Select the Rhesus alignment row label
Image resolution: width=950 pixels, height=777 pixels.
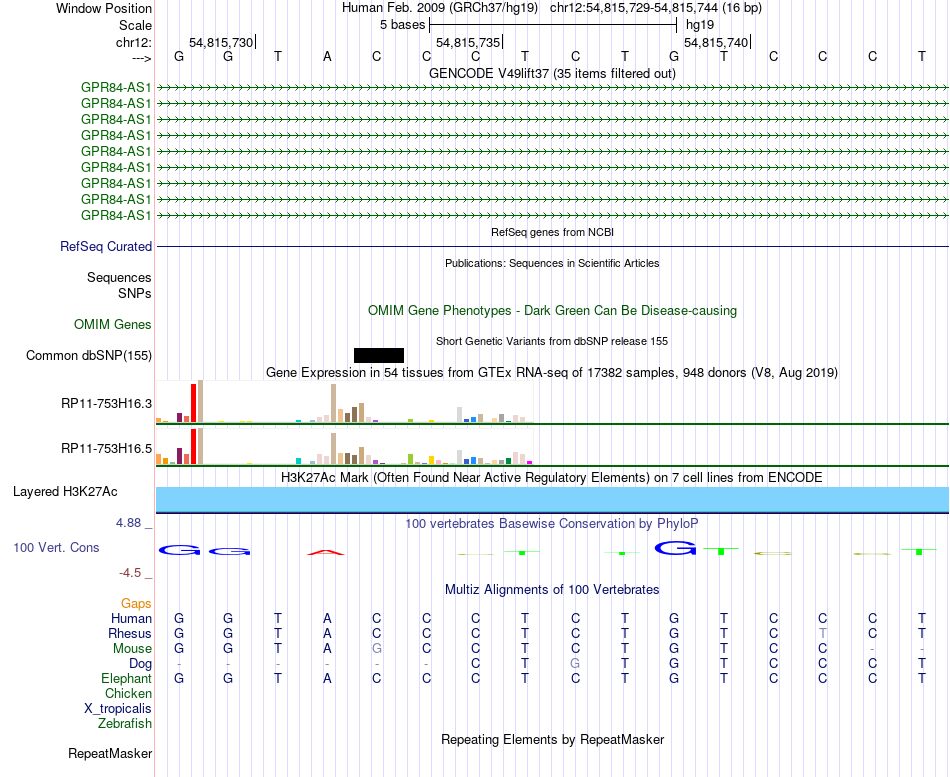(x=130, y=634)
